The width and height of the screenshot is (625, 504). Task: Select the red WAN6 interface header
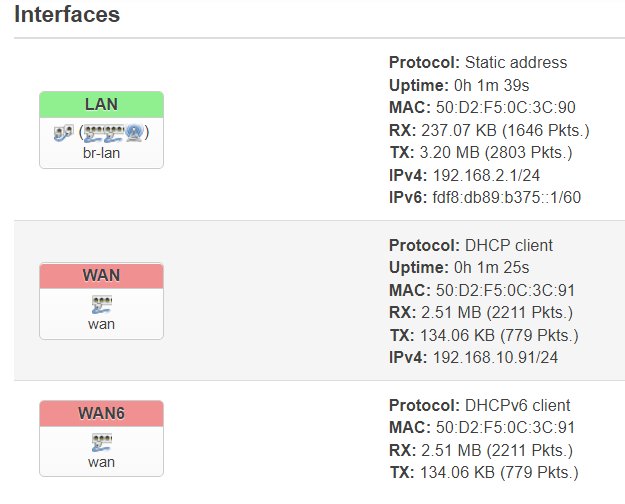[x=101, y=413]
